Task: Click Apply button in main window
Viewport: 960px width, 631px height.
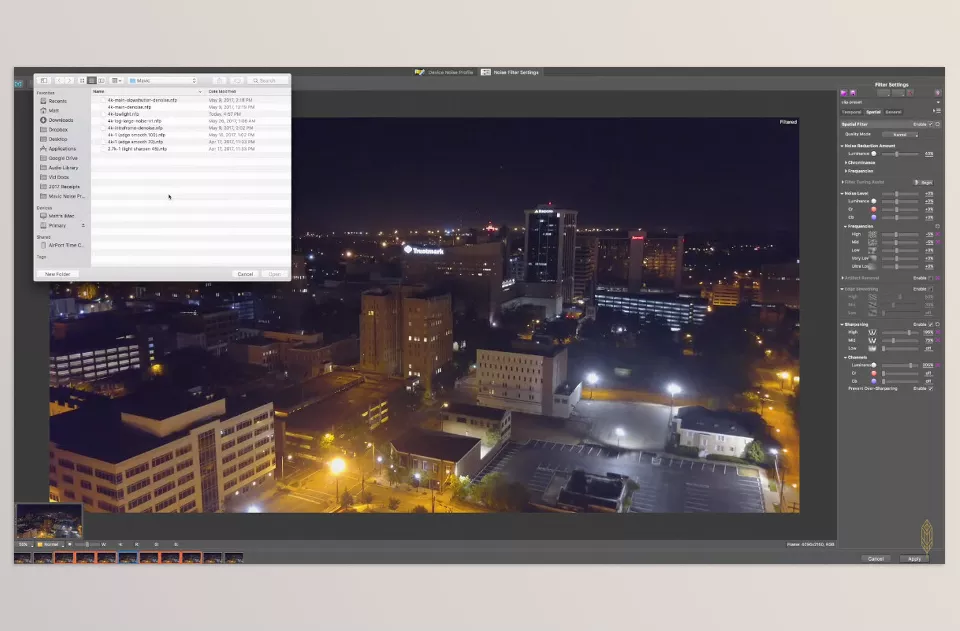Action: (x=914, y=559)
